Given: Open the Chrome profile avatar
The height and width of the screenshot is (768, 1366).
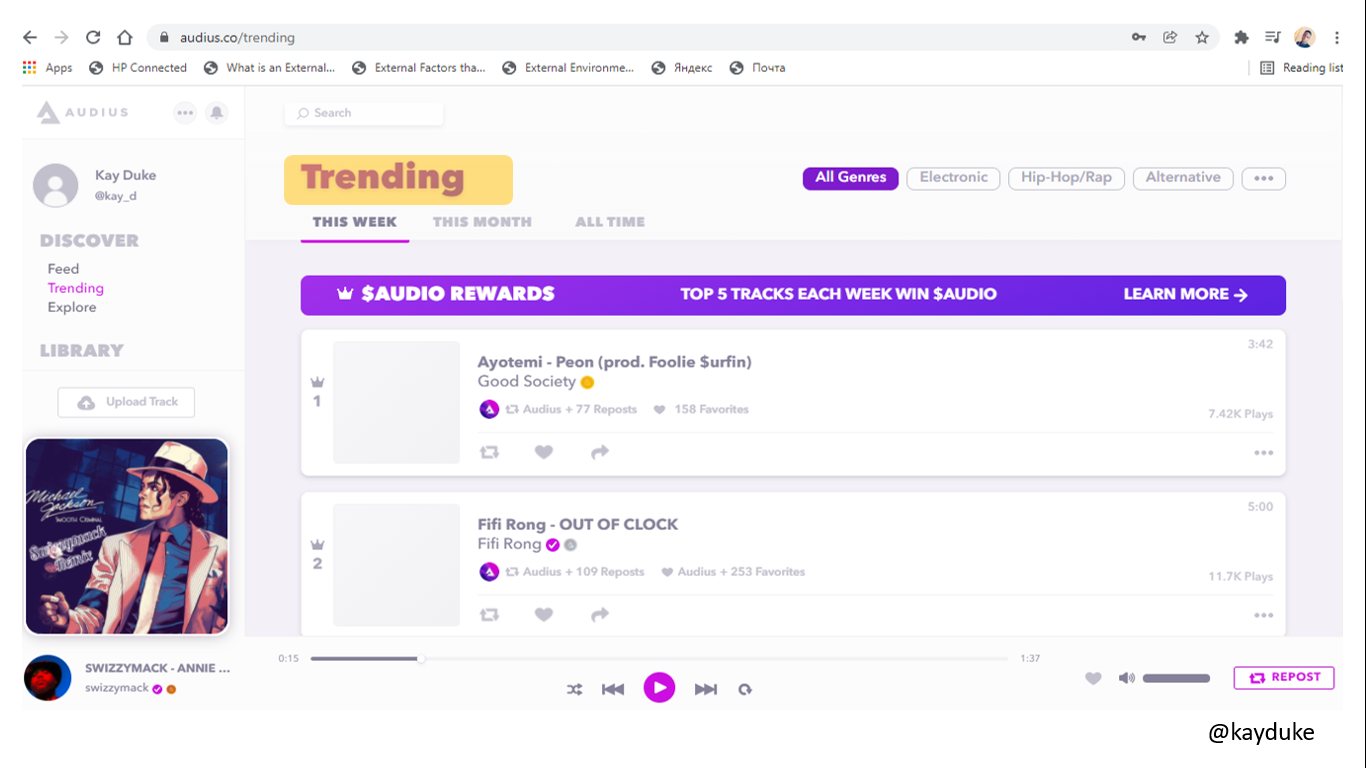Looking at the screenshot, I should coord(1305,38).
